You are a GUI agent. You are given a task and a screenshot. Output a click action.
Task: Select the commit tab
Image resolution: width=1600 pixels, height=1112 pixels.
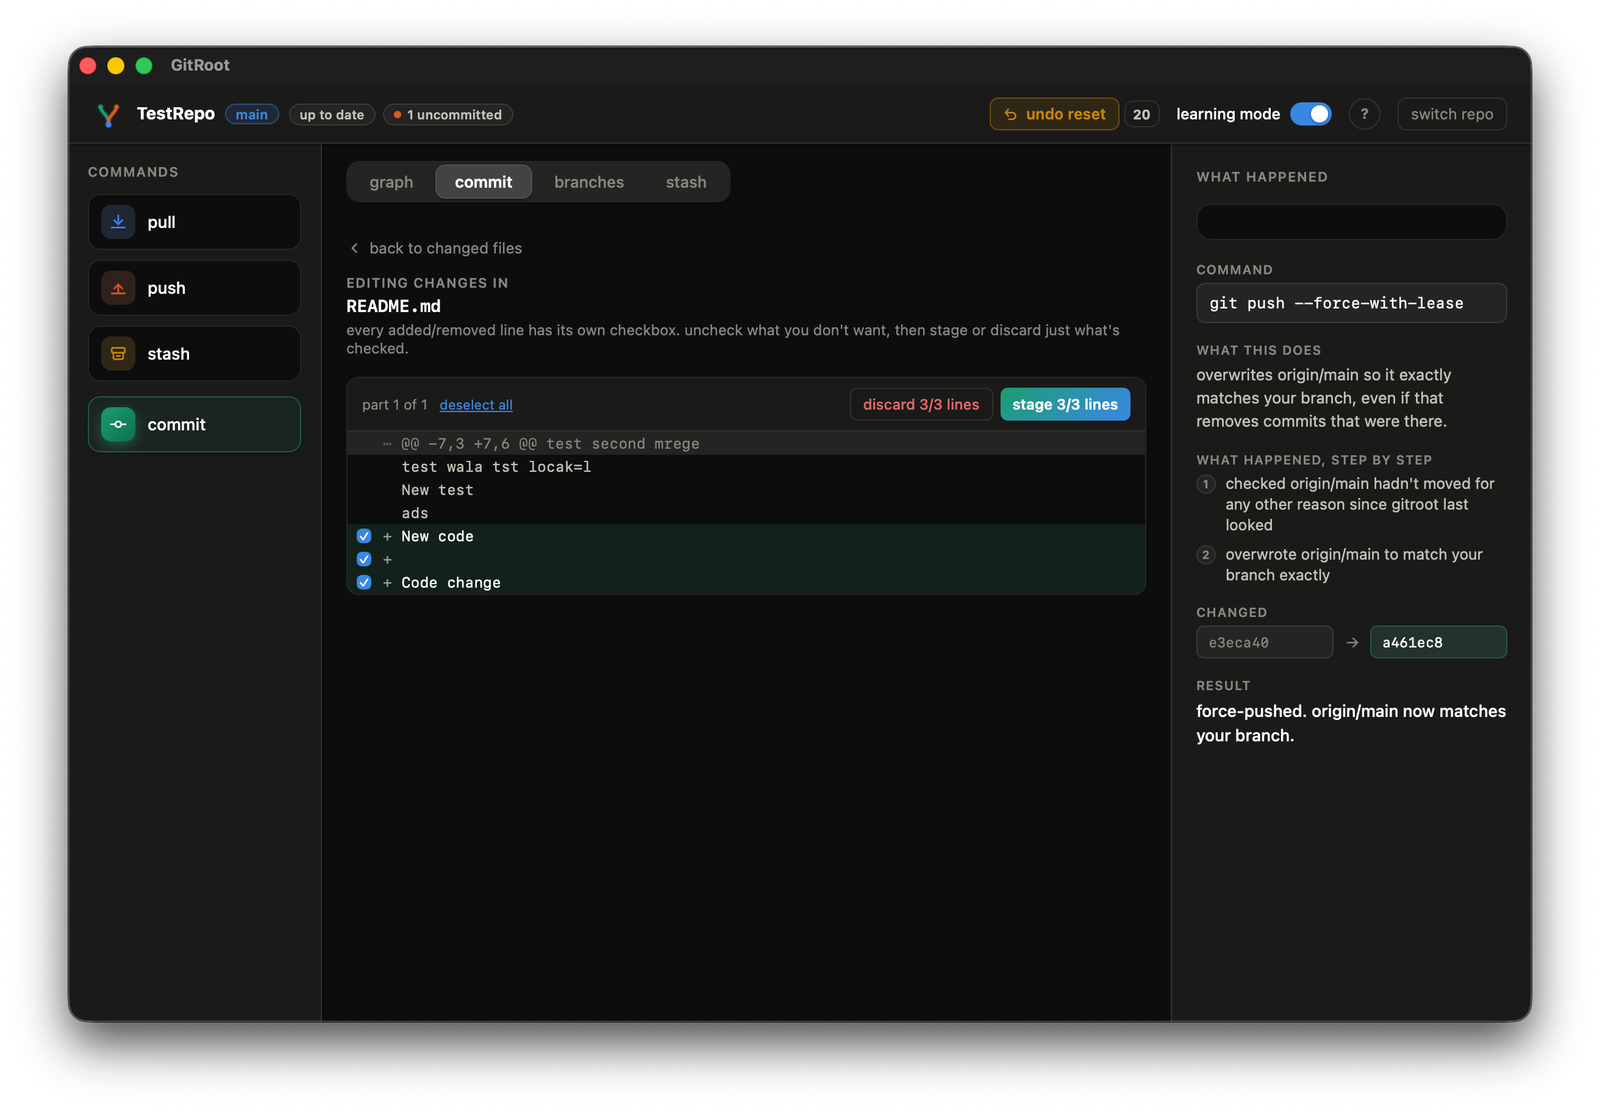pos(483,182)
